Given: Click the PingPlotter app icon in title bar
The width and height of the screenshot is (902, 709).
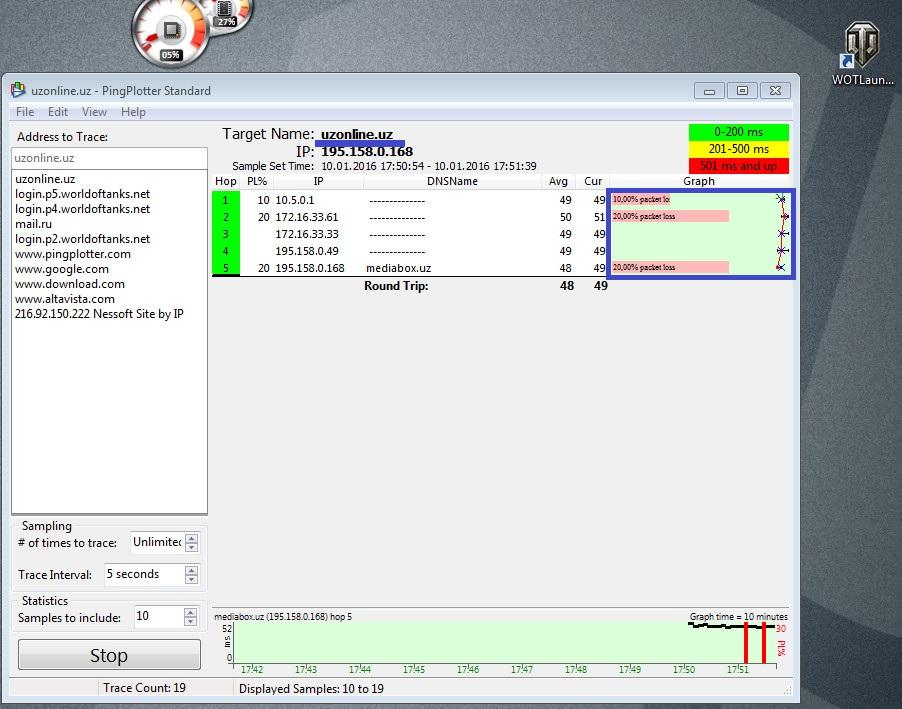Looking at the screenshot, I should coord(18,90).
